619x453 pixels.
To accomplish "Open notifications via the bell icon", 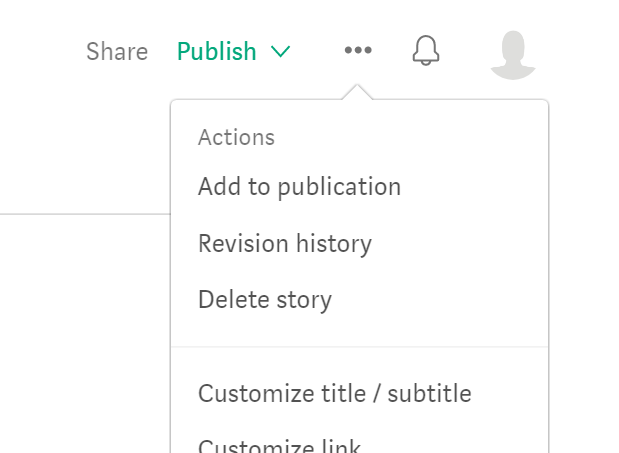I will pyautogui.click(x=426, y=50).
